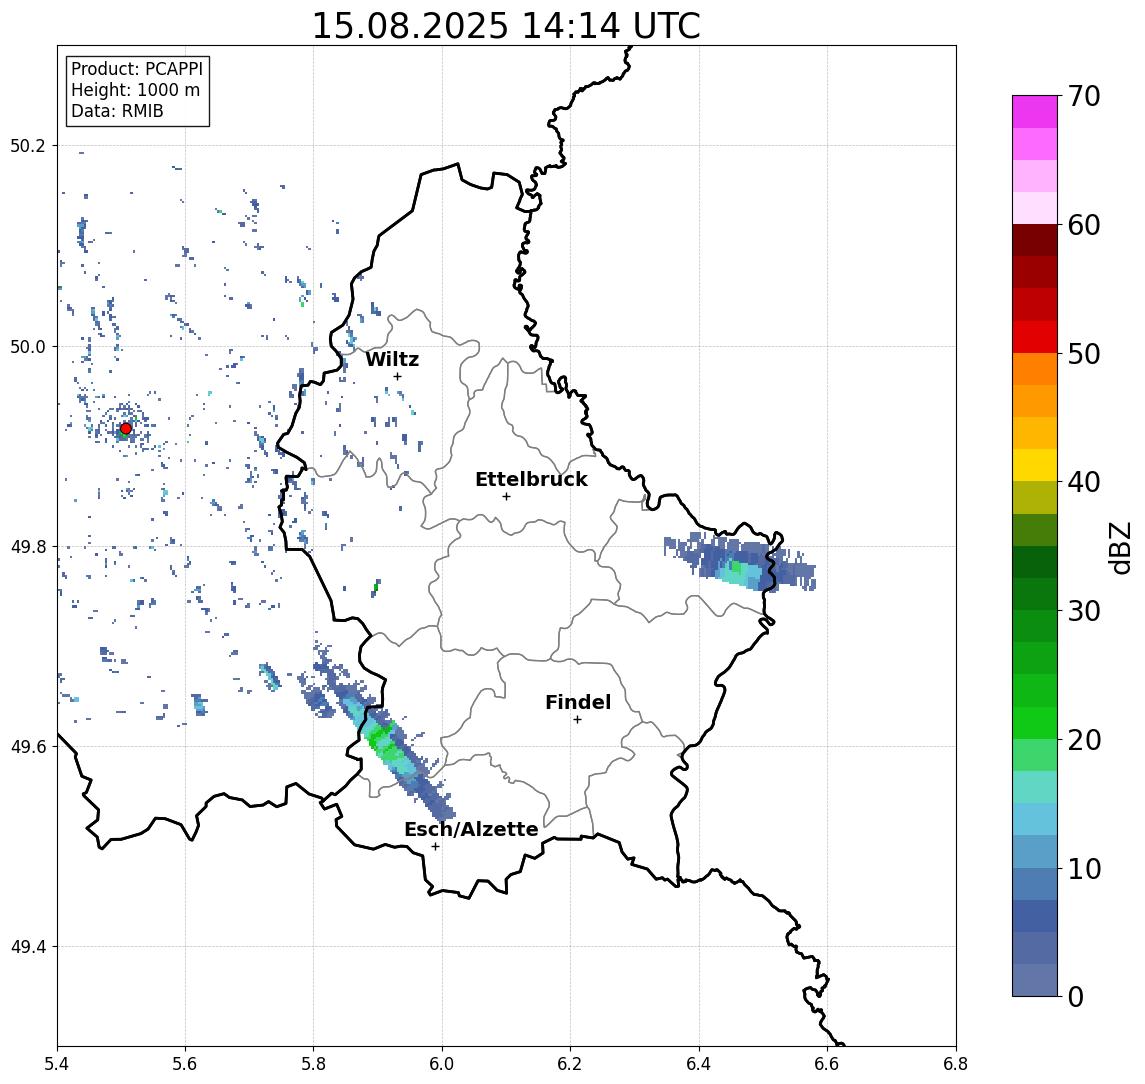Click the cross marker under Ettelbruck

[506, 497]
